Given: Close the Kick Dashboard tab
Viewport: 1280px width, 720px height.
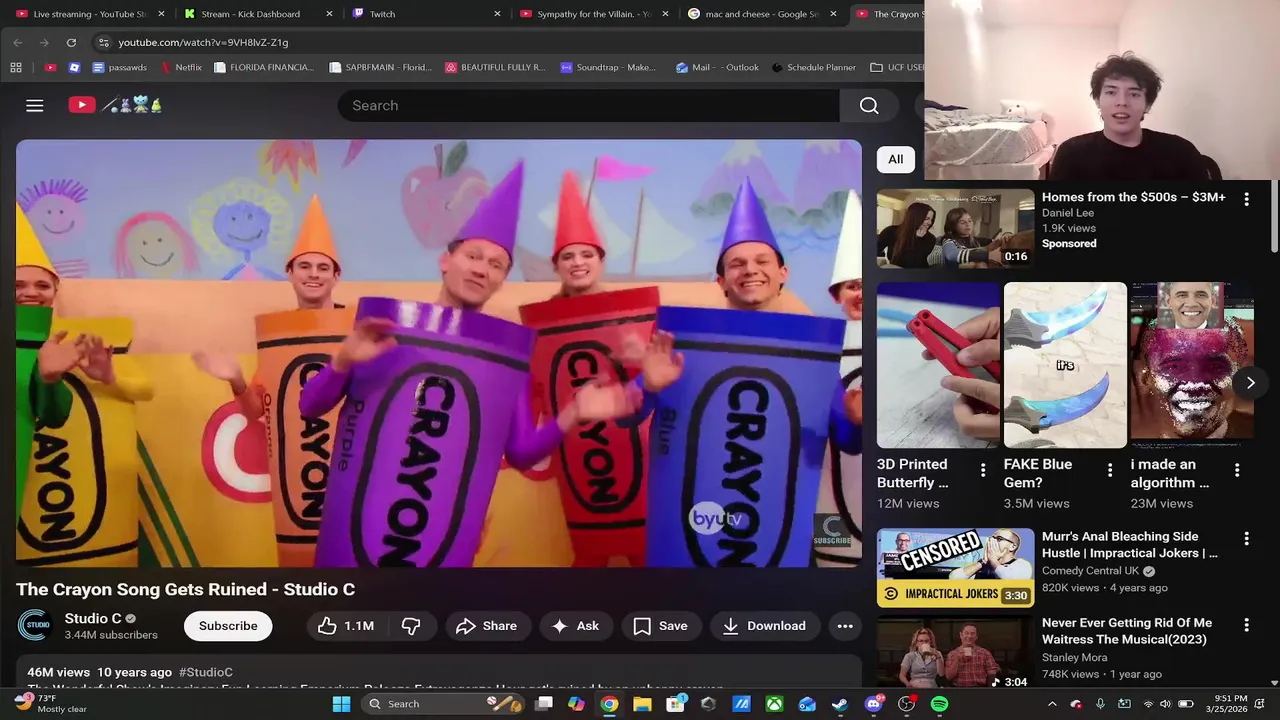Looking at the screenshot, I should click(330, 14).
